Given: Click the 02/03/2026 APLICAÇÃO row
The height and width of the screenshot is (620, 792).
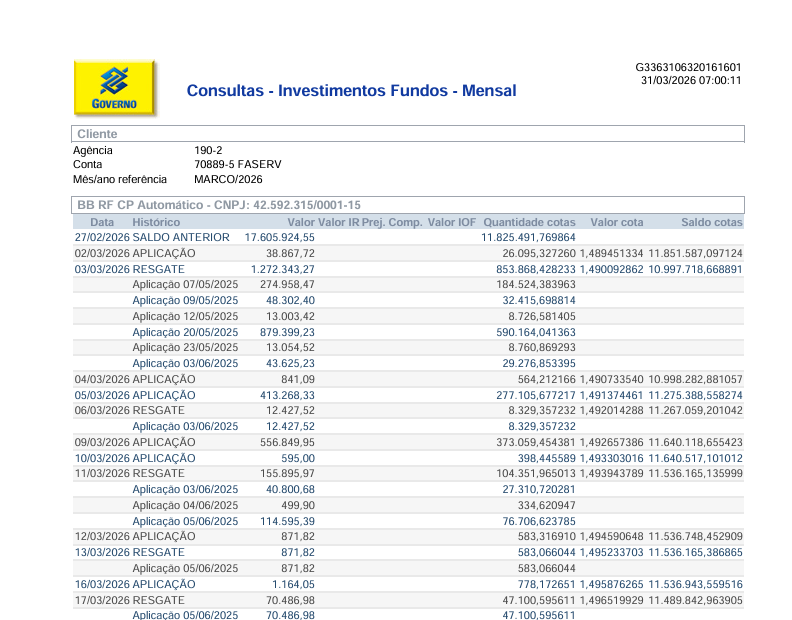Looking at the screenshot, I should 408,253.
